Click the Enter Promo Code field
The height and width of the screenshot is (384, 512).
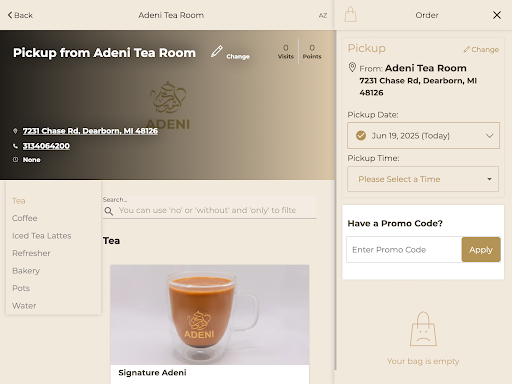coord(404,250)
